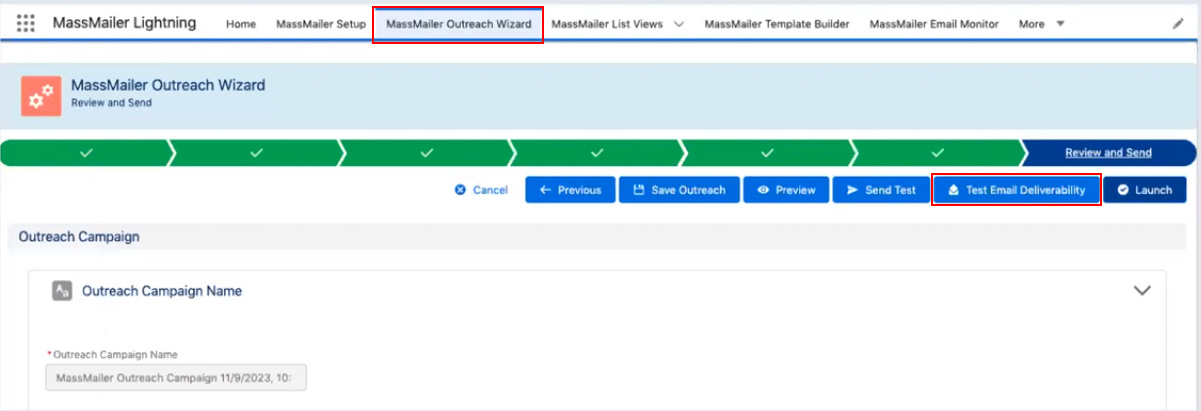Click the Review and Send step link
Screen dimensions: 1201x411
tap(1108, 153)
